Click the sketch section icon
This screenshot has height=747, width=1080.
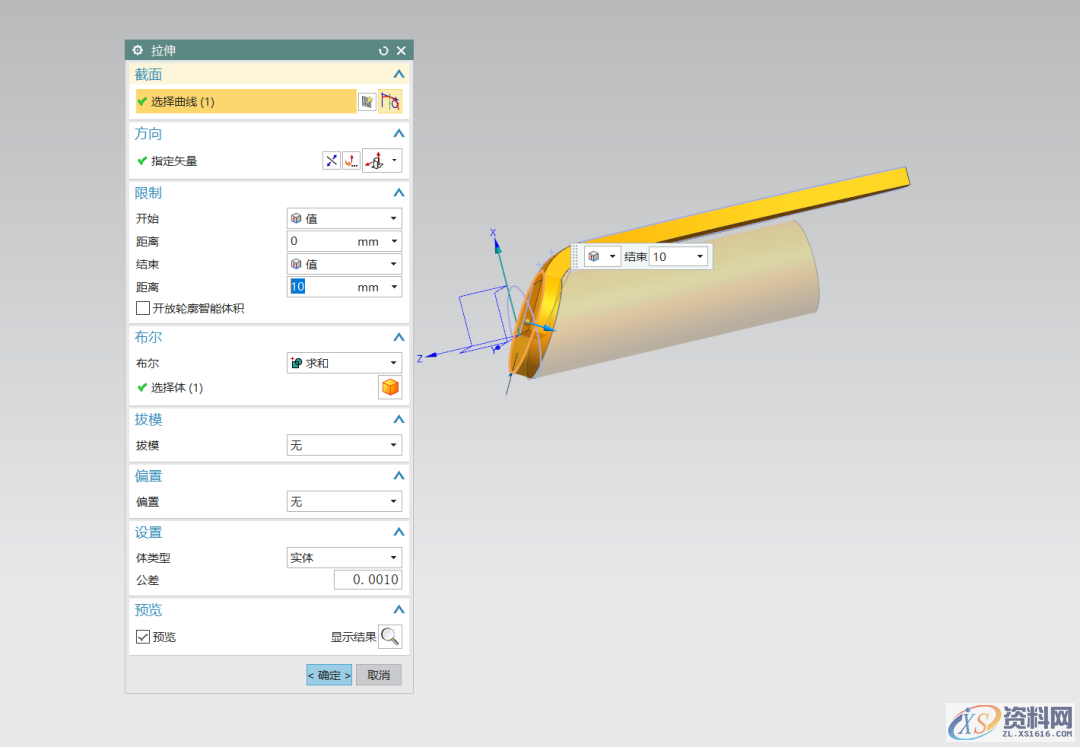tap(368, 101)
